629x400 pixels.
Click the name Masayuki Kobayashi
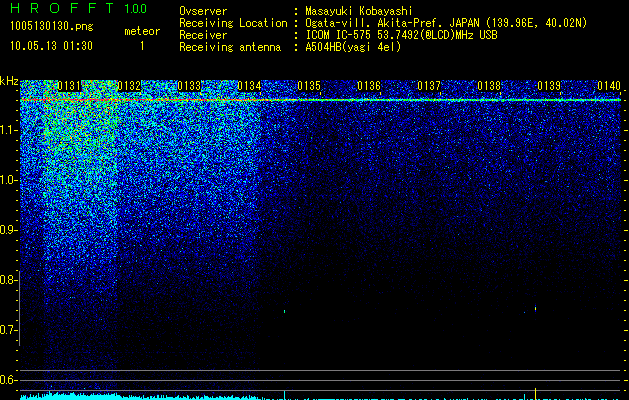pyautogui.click(x=359, y=11)
